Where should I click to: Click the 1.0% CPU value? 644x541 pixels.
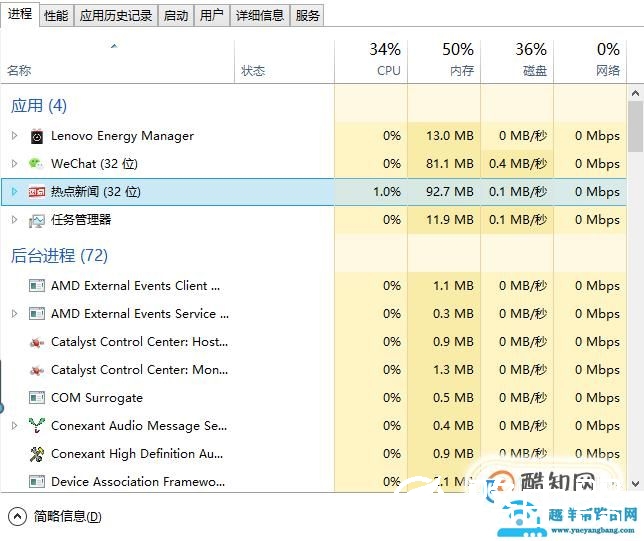coord(386,192)
